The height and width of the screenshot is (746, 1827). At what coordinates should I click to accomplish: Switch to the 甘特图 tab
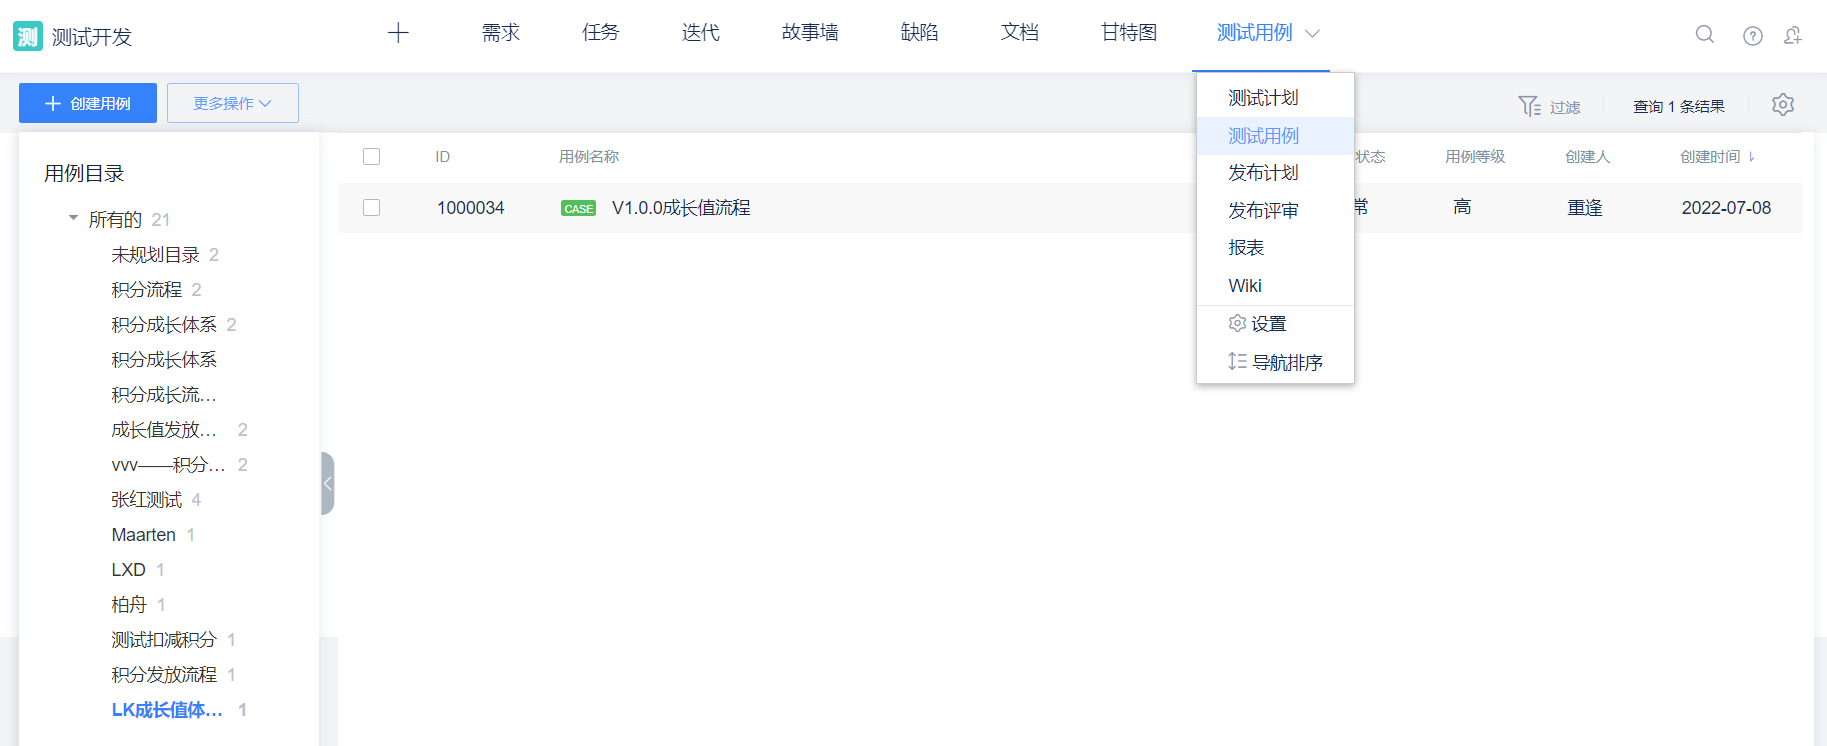(x=1129, y=33)
